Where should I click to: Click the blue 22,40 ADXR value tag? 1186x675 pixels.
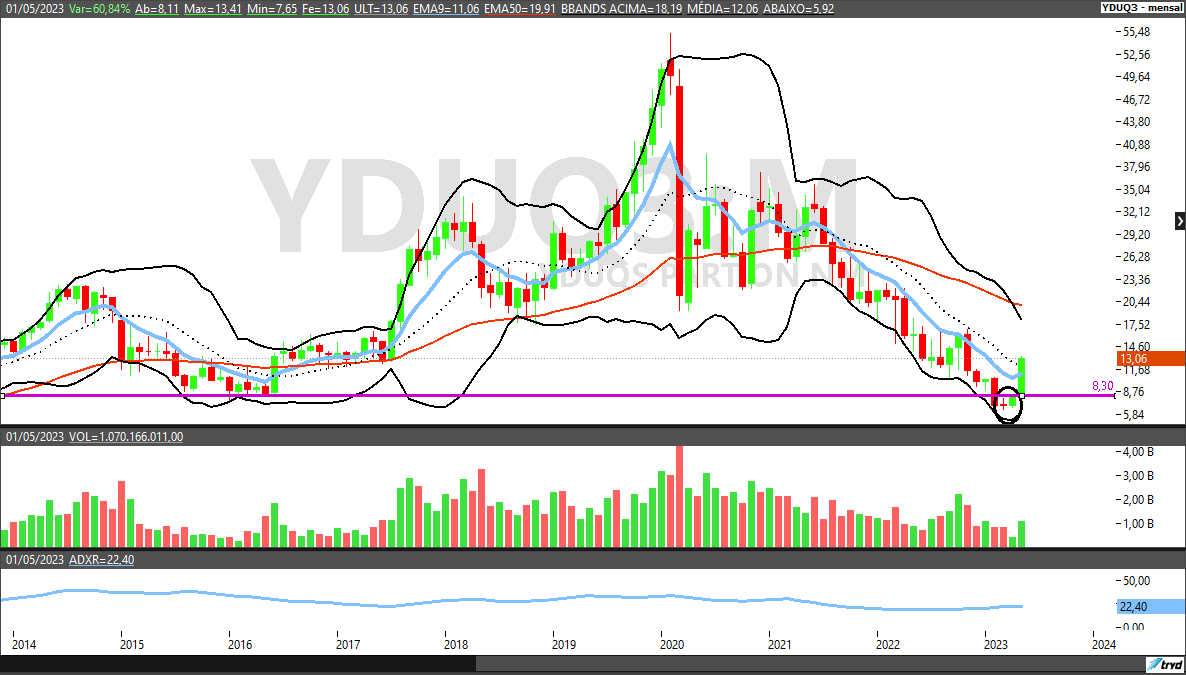point(1149,606)
